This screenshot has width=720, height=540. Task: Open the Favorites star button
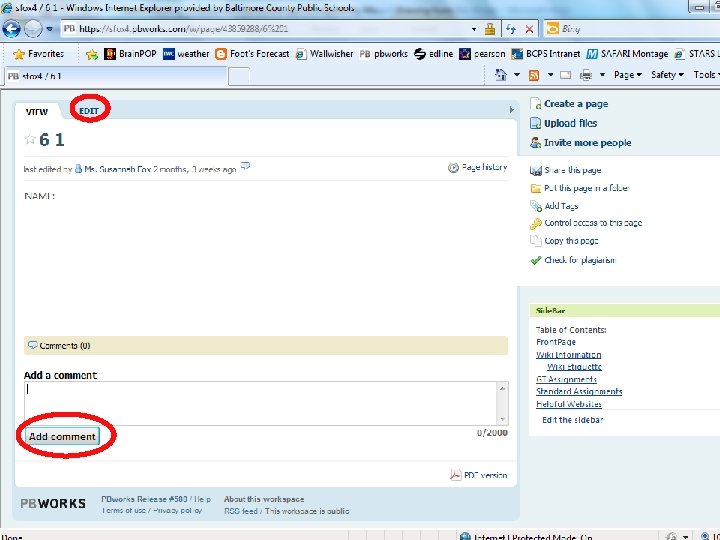click(39, 54)
